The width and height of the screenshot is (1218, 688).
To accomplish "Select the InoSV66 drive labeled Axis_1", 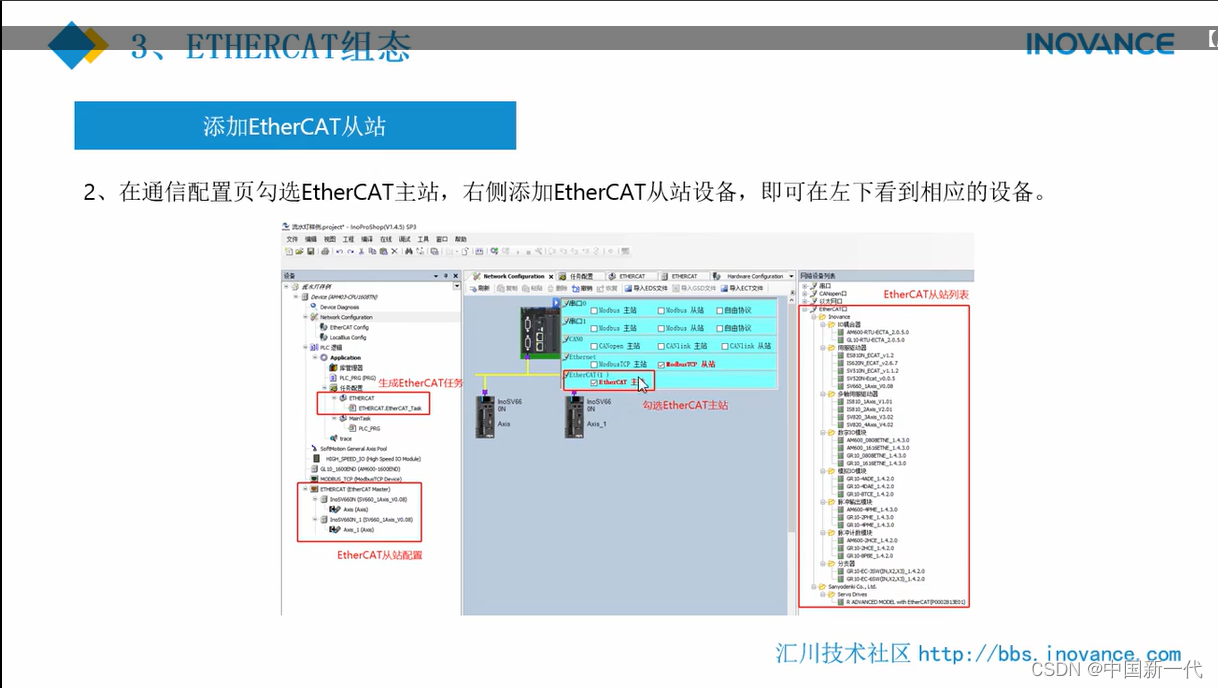I will pos(575,415).
